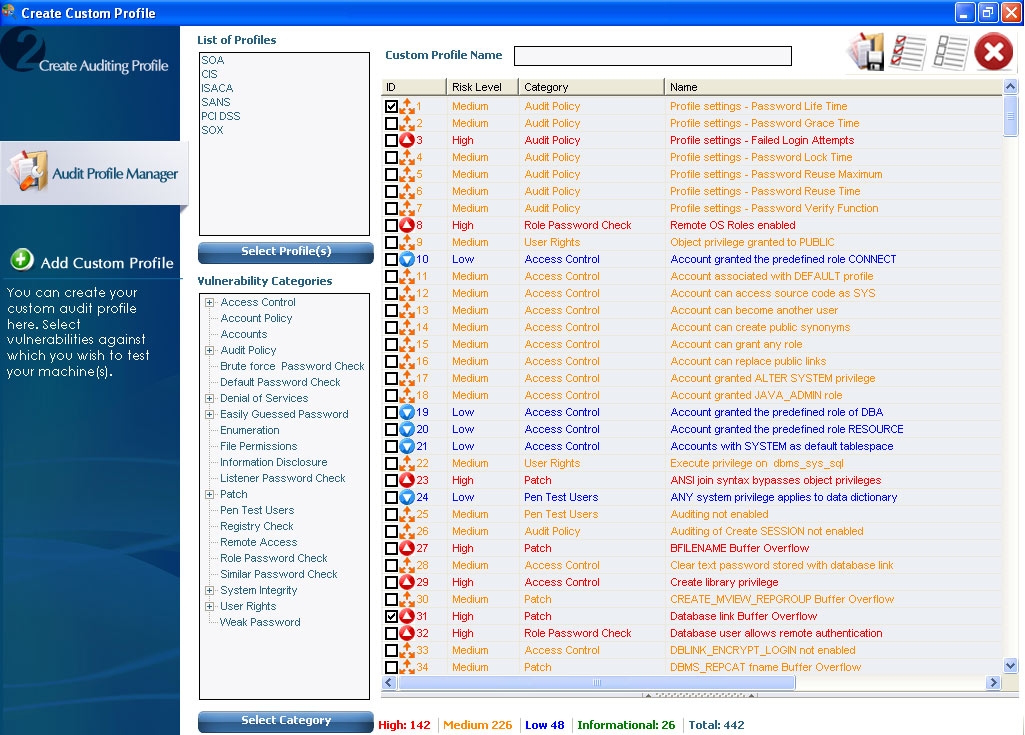Image resolution: width=1025 pixels, height=735 pixels.
Task: Click the red high-risk icon on row 31
Action: pyautogui.click(x=407, y=616)
